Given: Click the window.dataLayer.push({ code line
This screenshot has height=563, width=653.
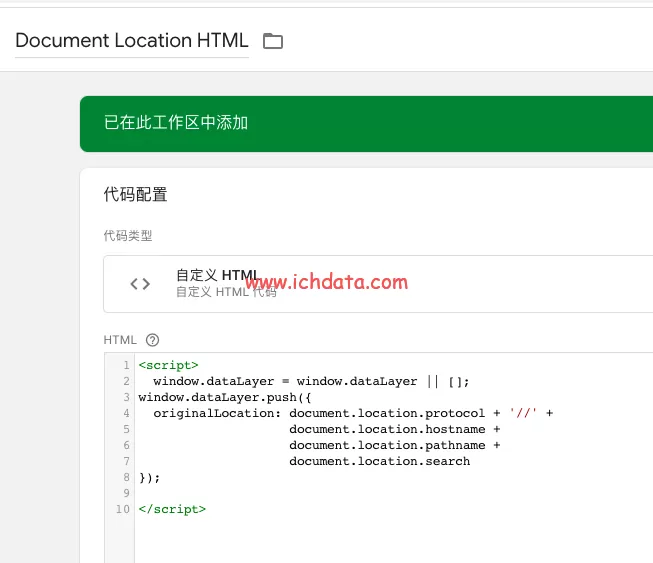Looking at the screenshot, I should [225, 397].
